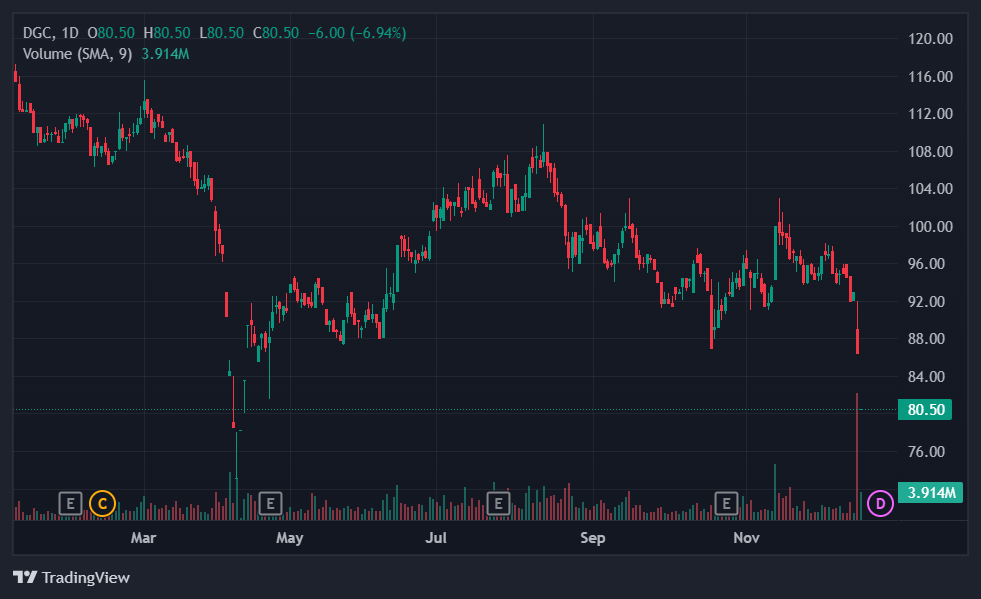Image resolution: width=981 pixels, height=599 pixels.
Task: Click the Nov label on time axis
Action: [746, 539]
